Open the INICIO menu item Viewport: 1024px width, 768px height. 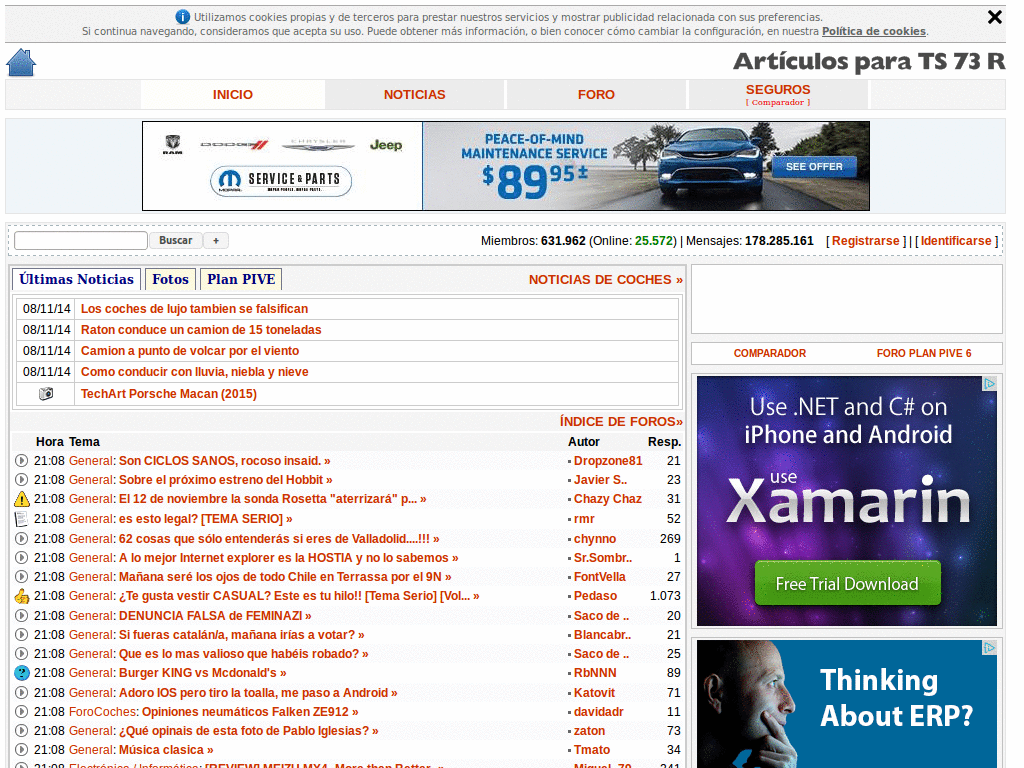[x=232, y=95]
